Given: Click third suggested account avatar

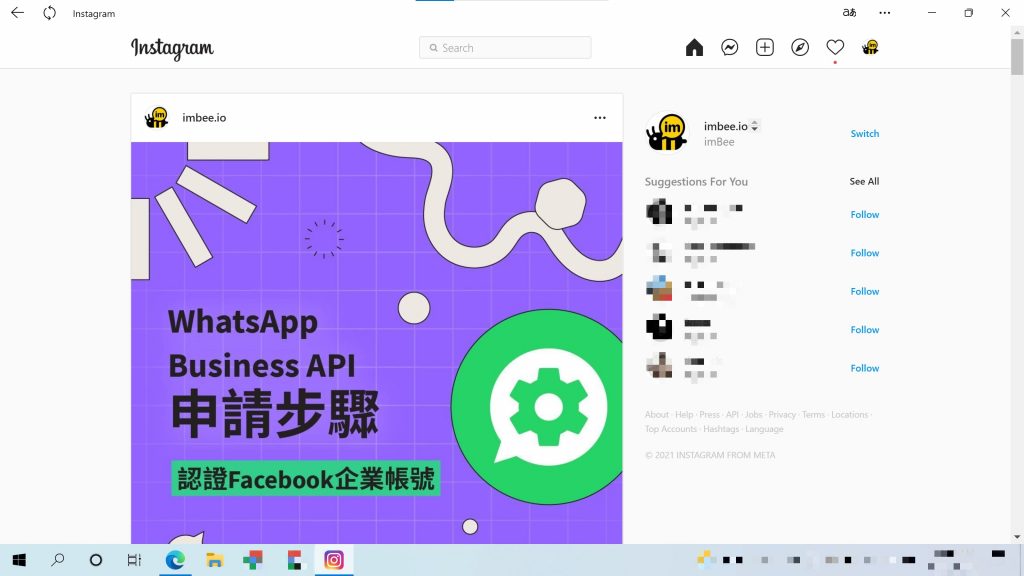Looking at the screenshot, I should click(659, 289).
